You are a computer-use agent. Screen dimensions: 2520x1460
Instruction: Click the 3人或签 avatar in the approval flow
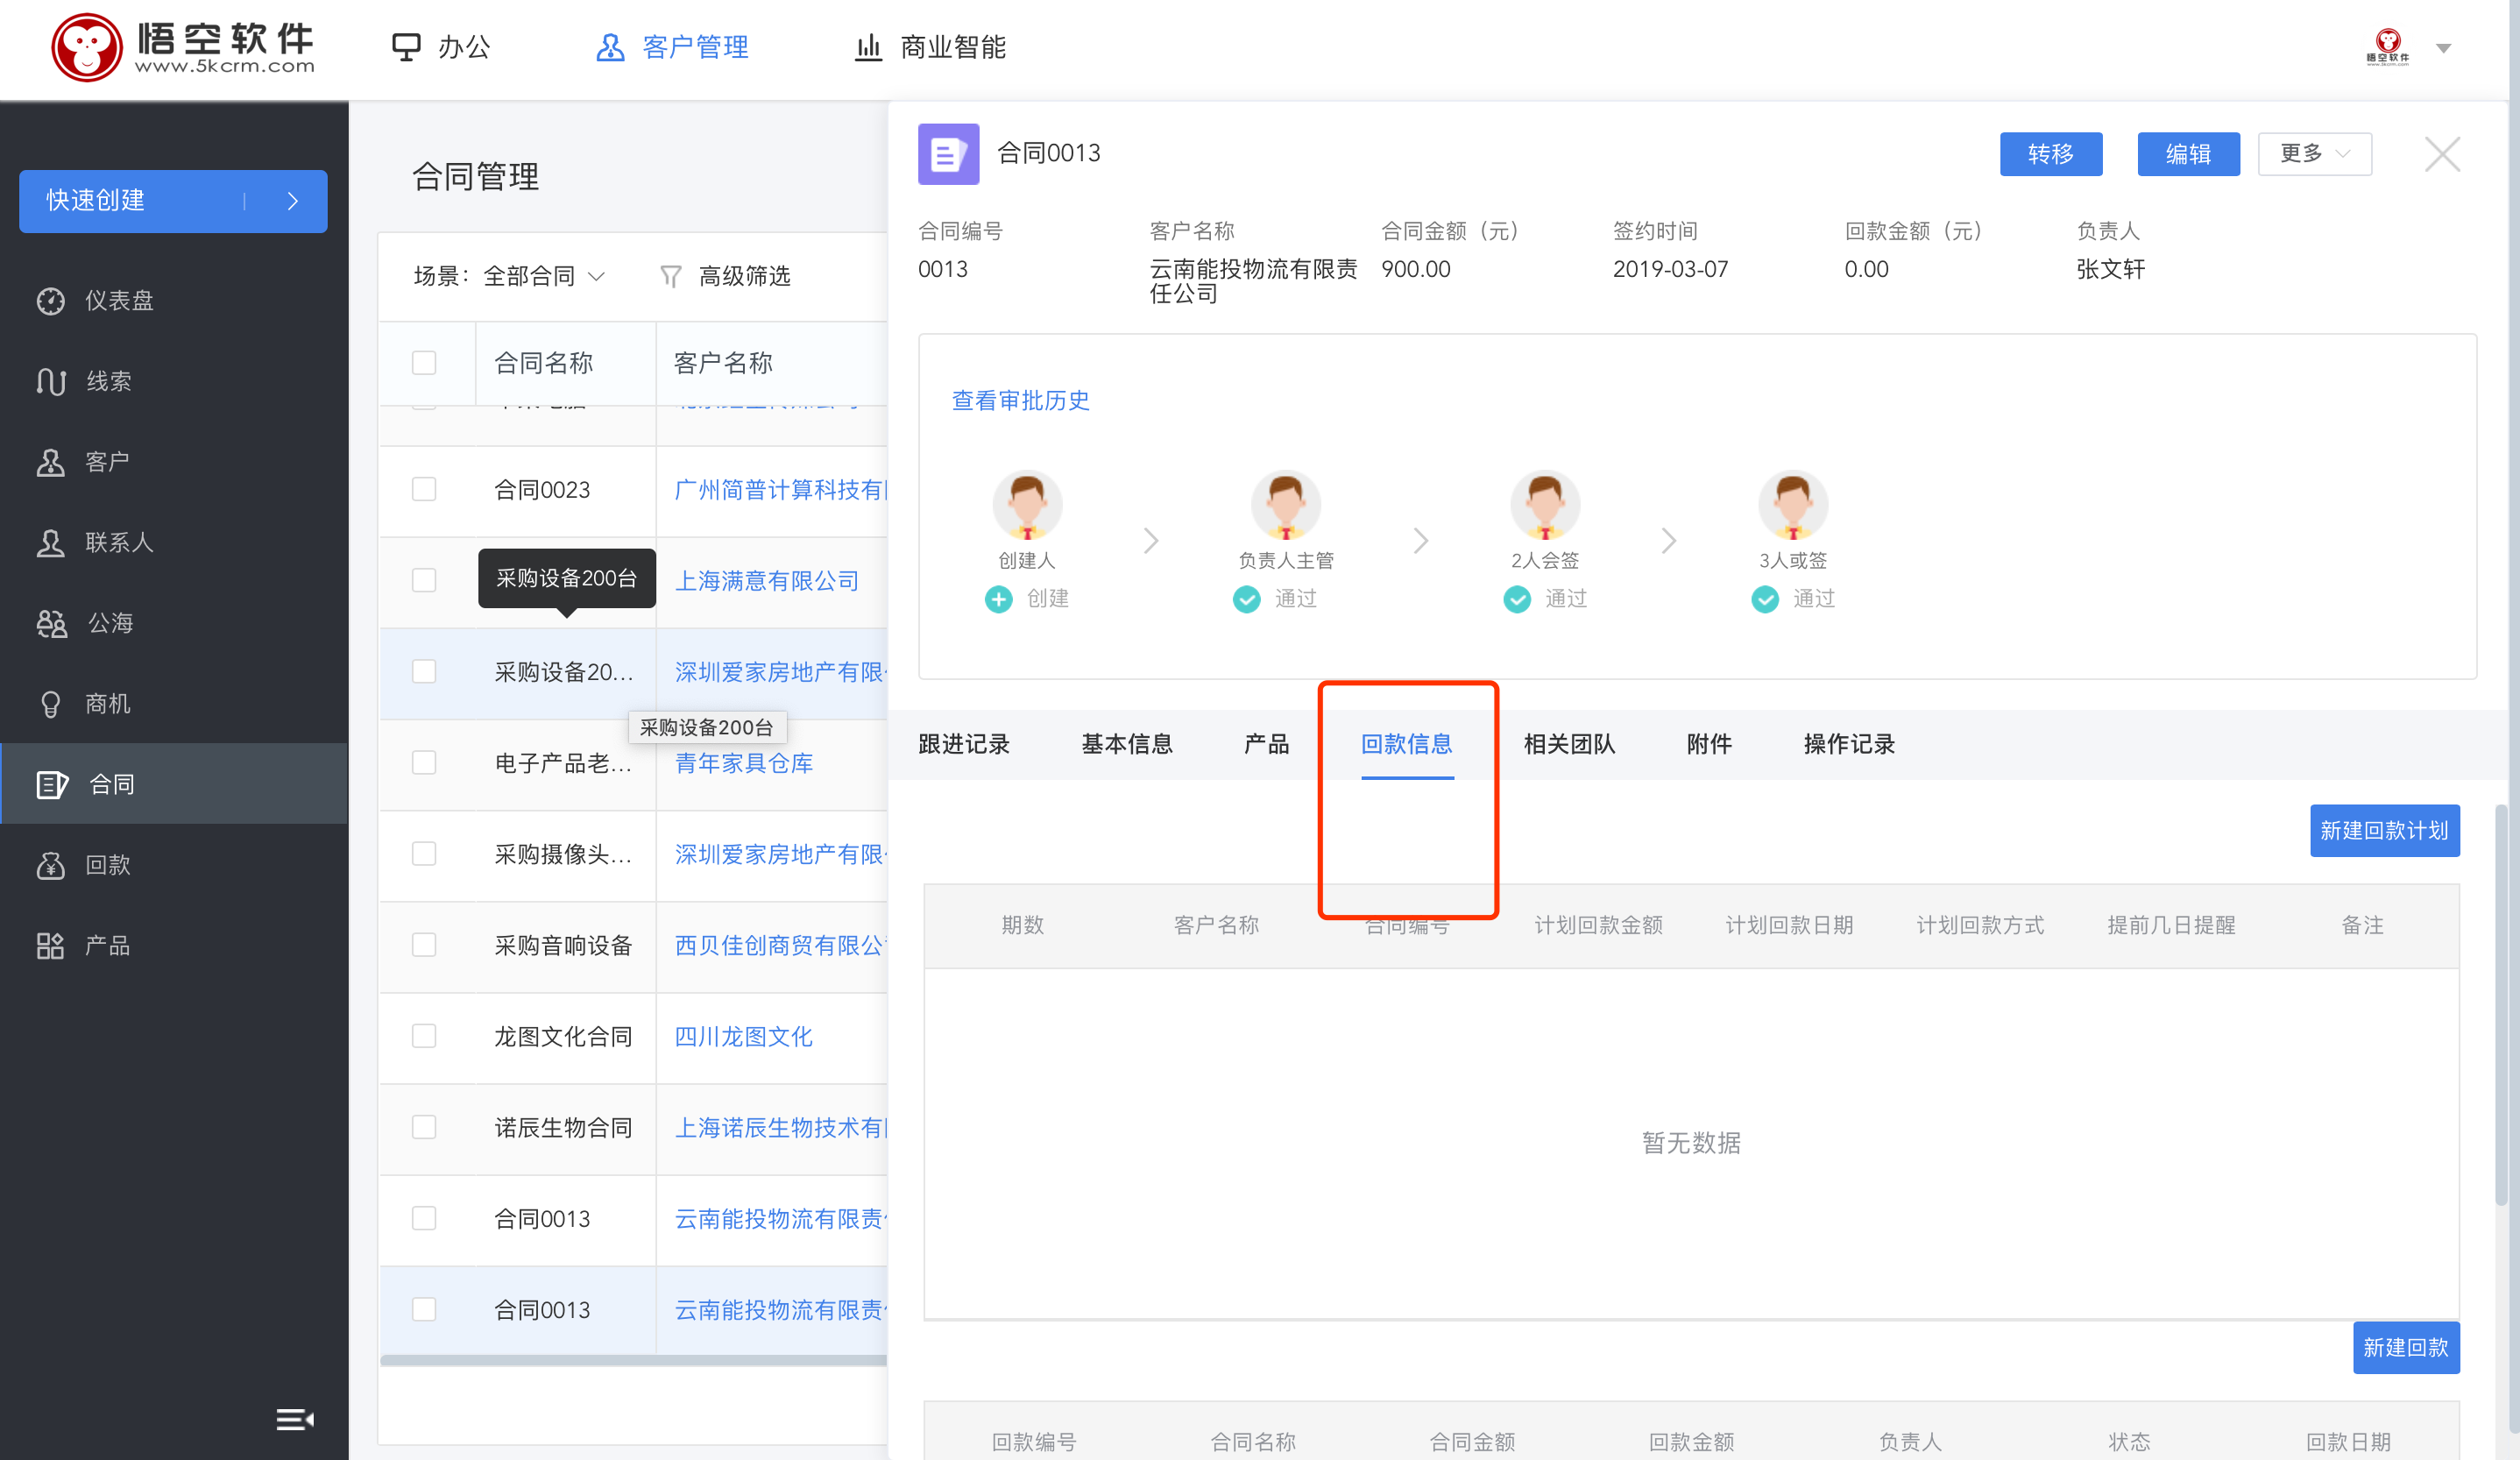click(1793, 506)
